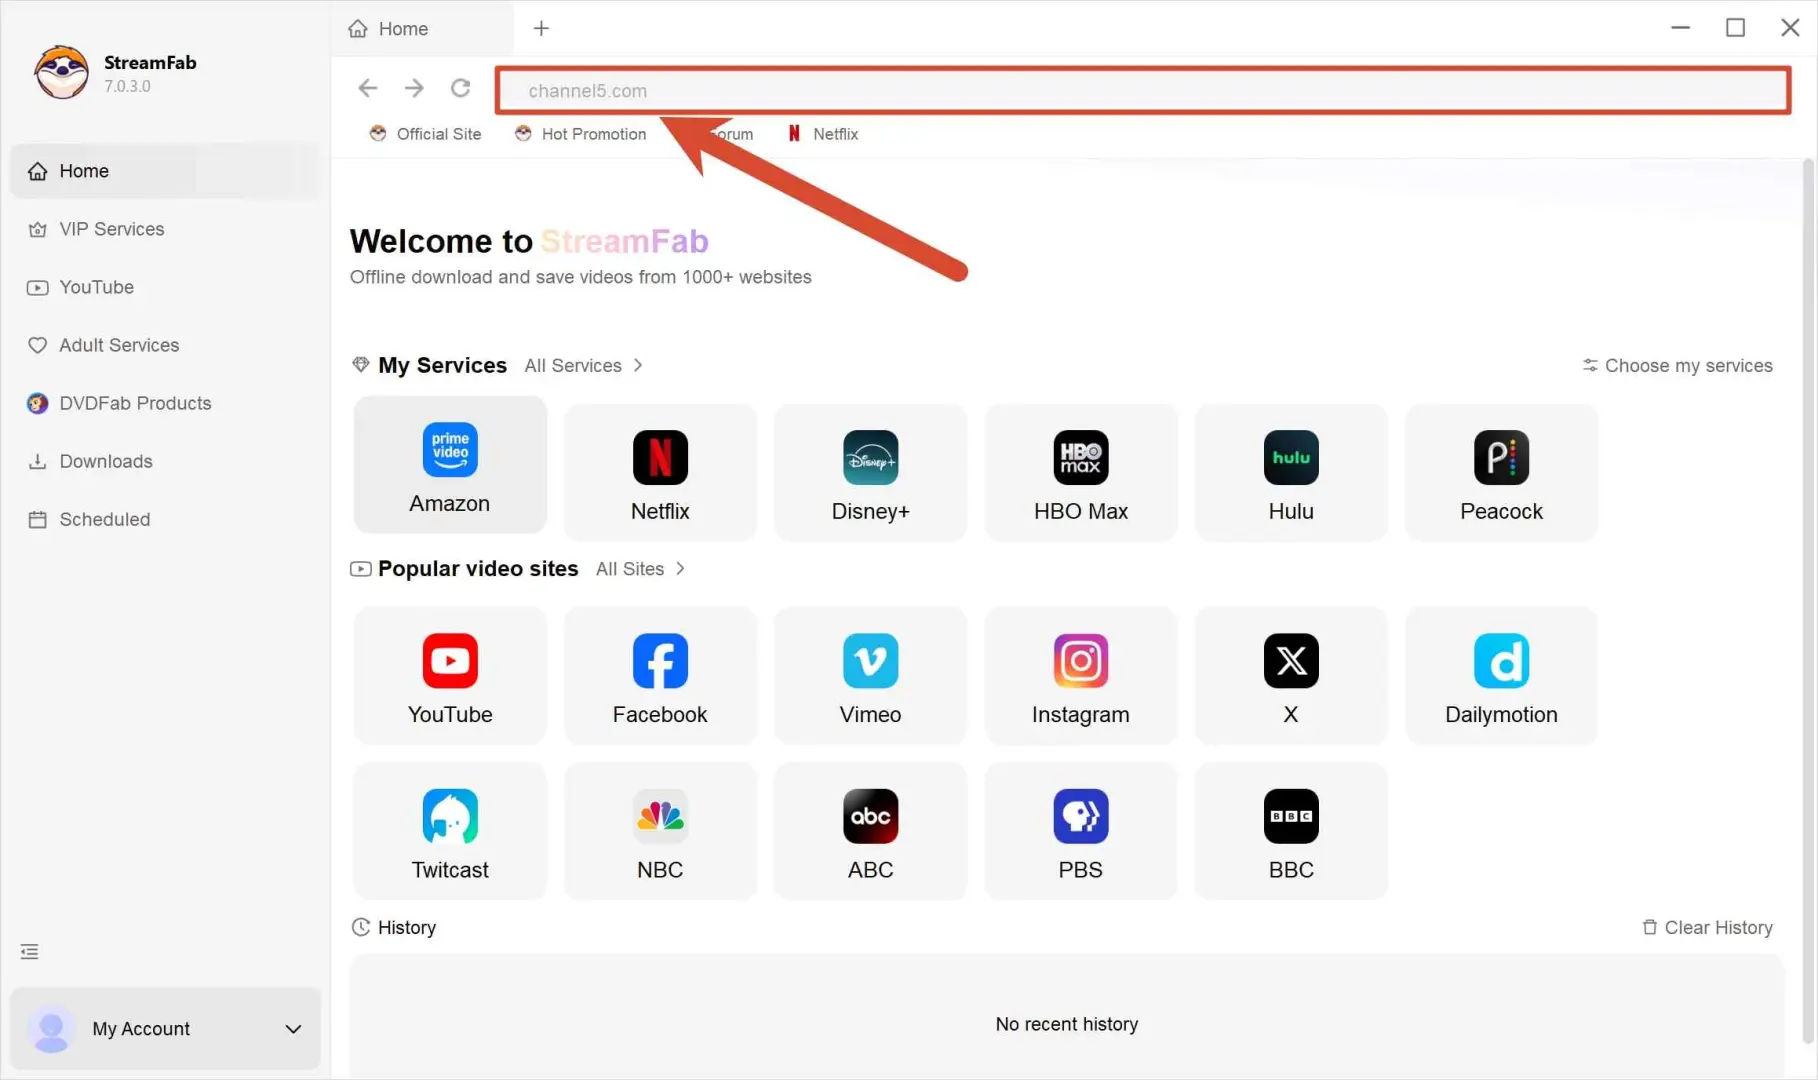Open the Peacock service tile
The height and width of the screenshot is (1080, 1818).
[1501, 473]
